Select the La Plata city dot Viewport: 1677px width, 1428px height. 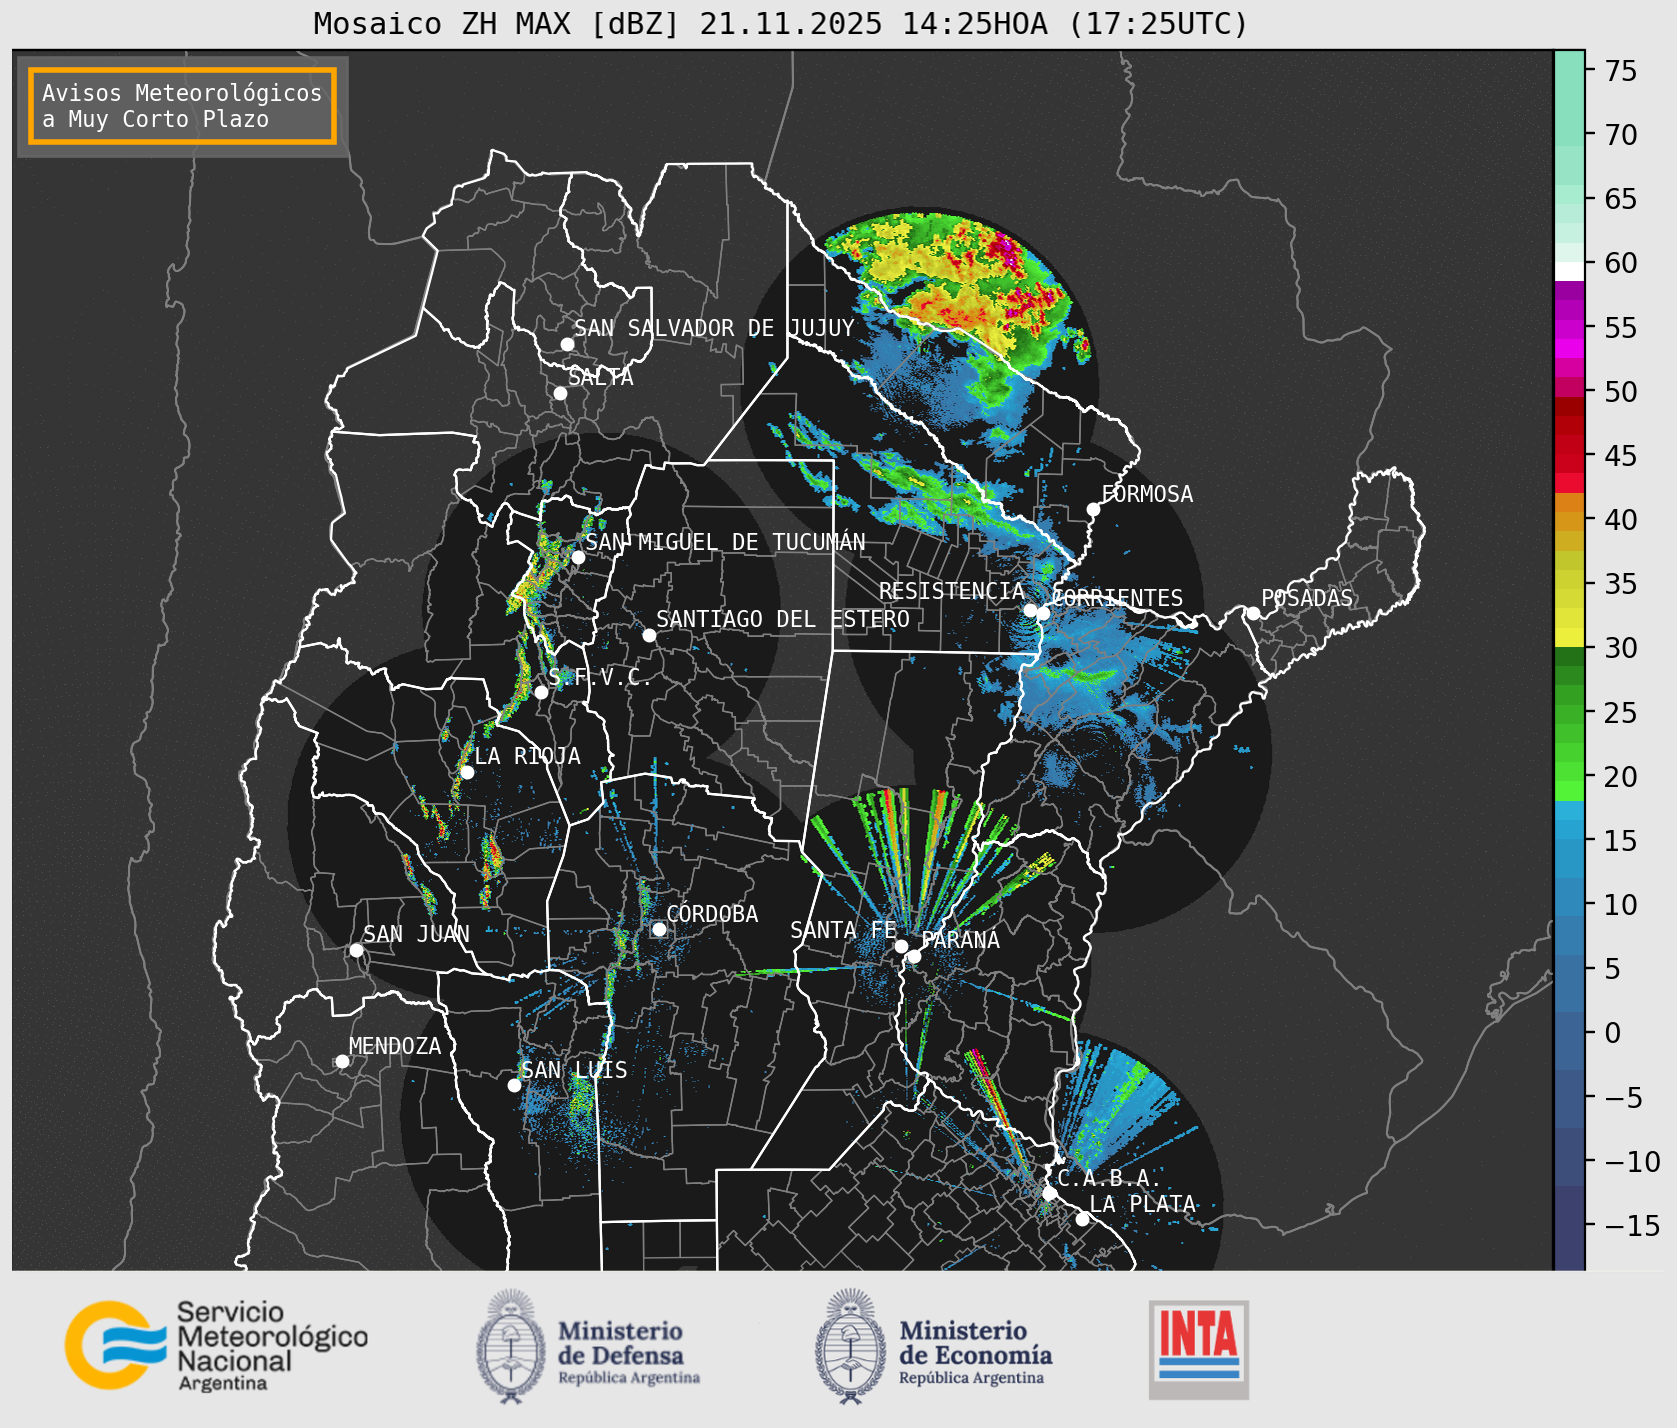click(x=1082, y=1218)
